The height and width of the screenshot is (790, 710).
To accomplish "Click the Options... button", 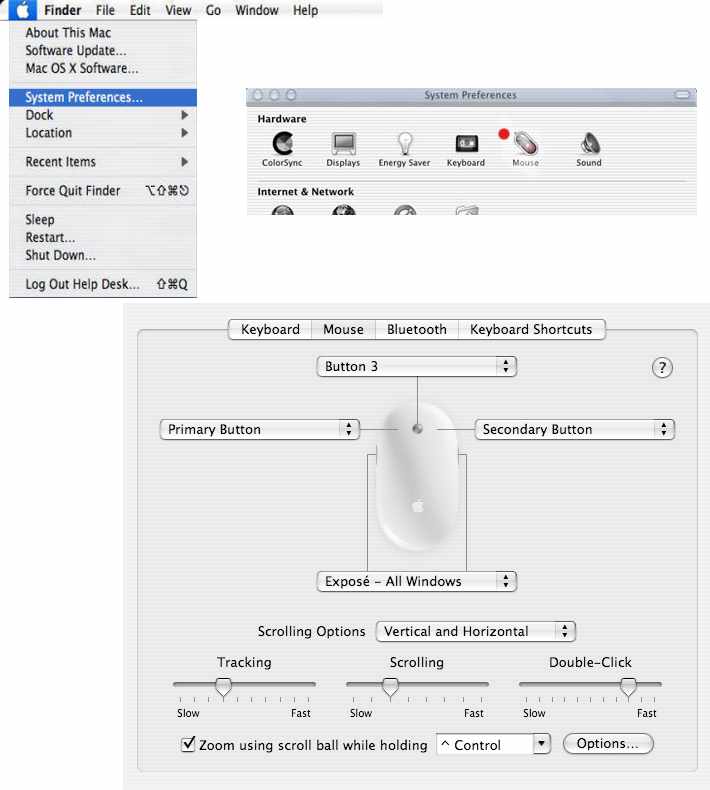I will pos(607,744).
